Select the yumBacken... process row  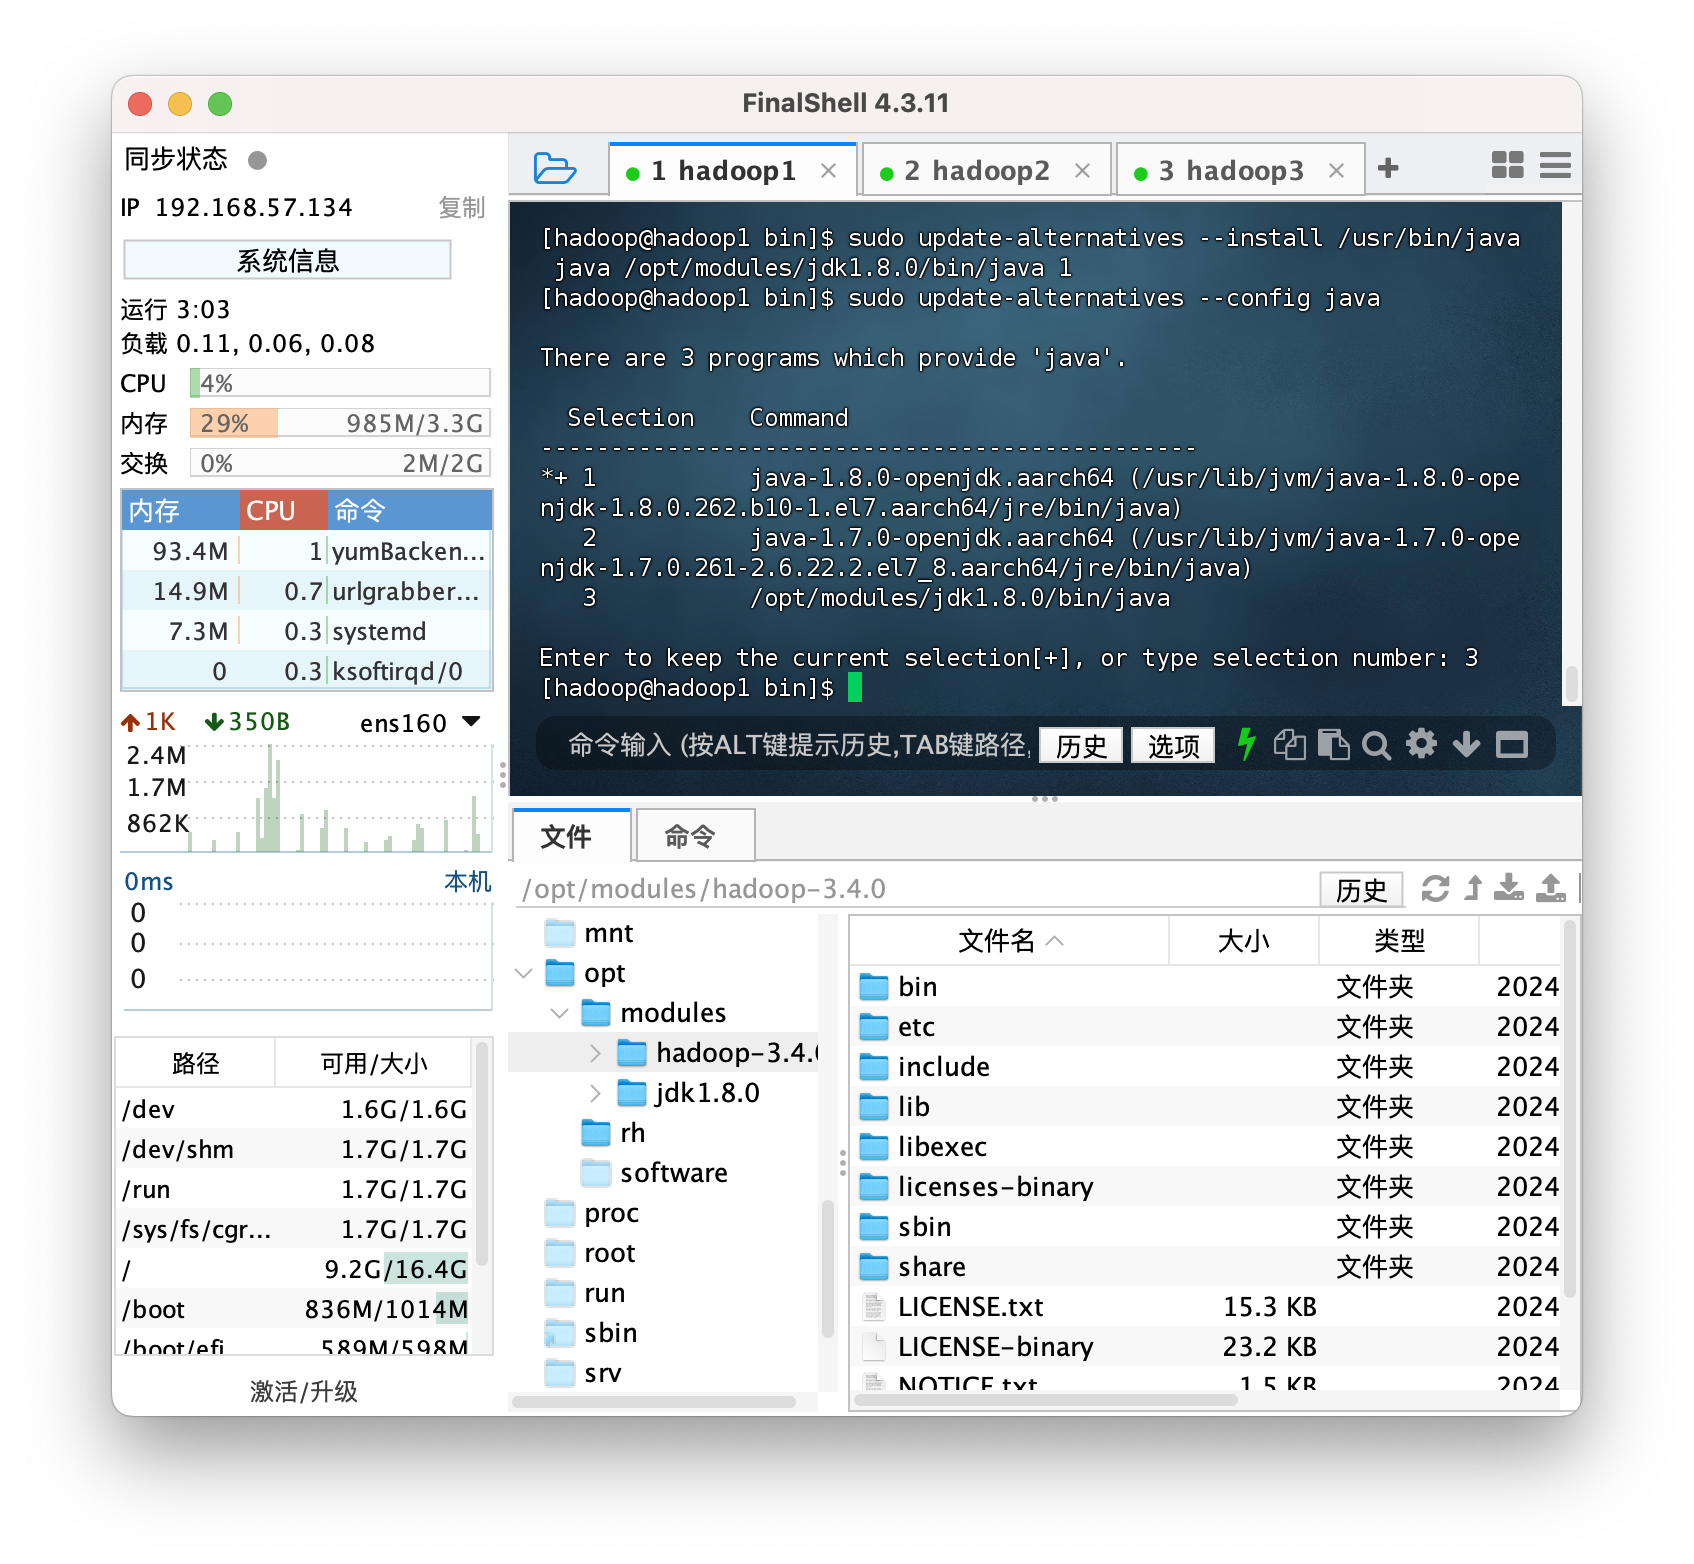(307, 551)
